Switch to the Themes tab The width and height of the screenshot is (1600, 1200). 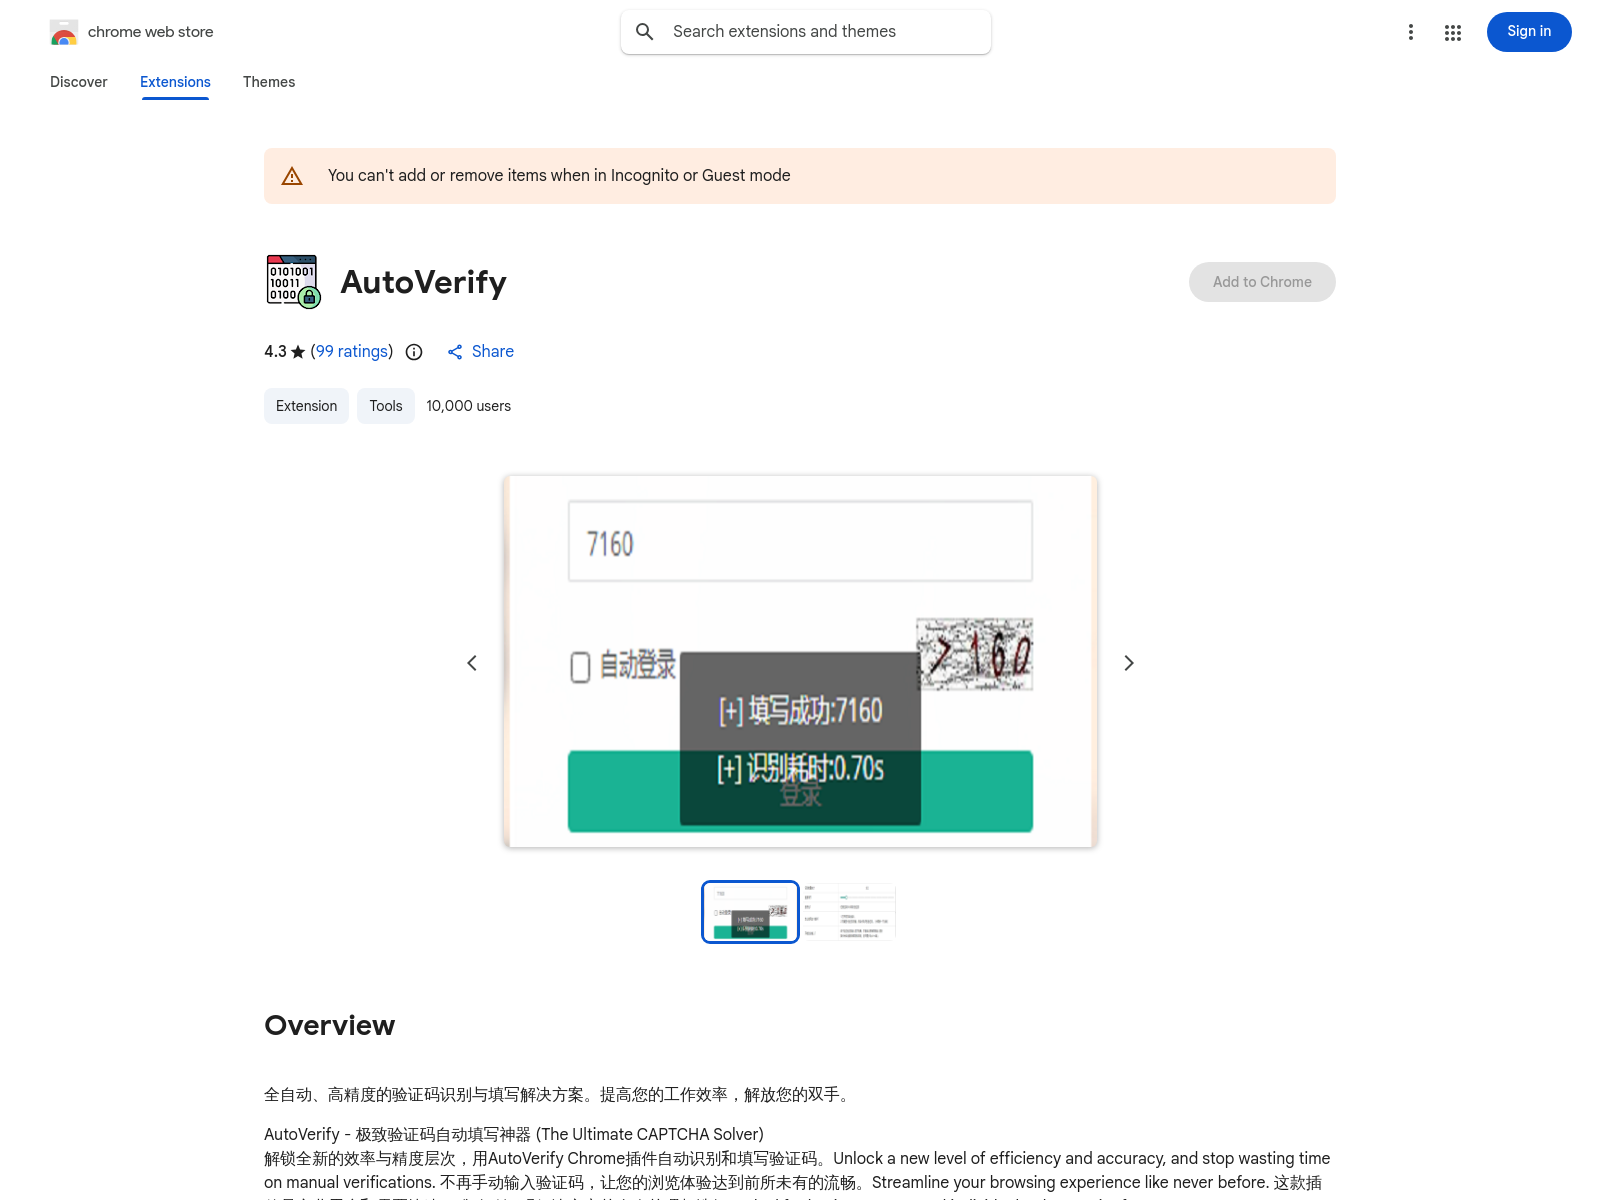point(269,82)
